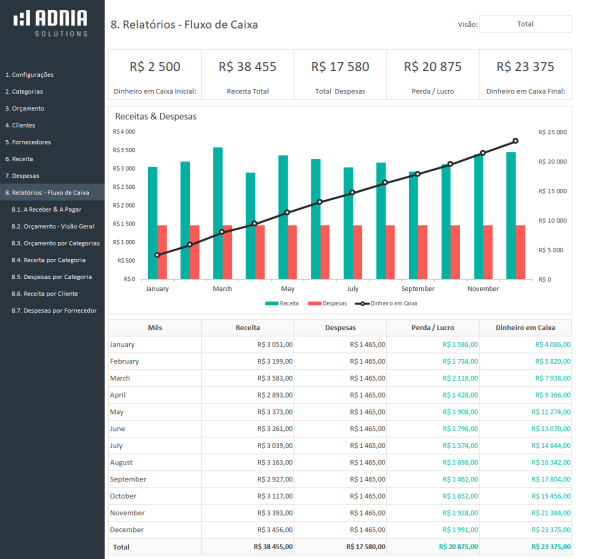The width and height of the screenshot is (600, 559).
Task: Select 8.1 A Receber & A Pagar report
Action: tap(46, 210)
